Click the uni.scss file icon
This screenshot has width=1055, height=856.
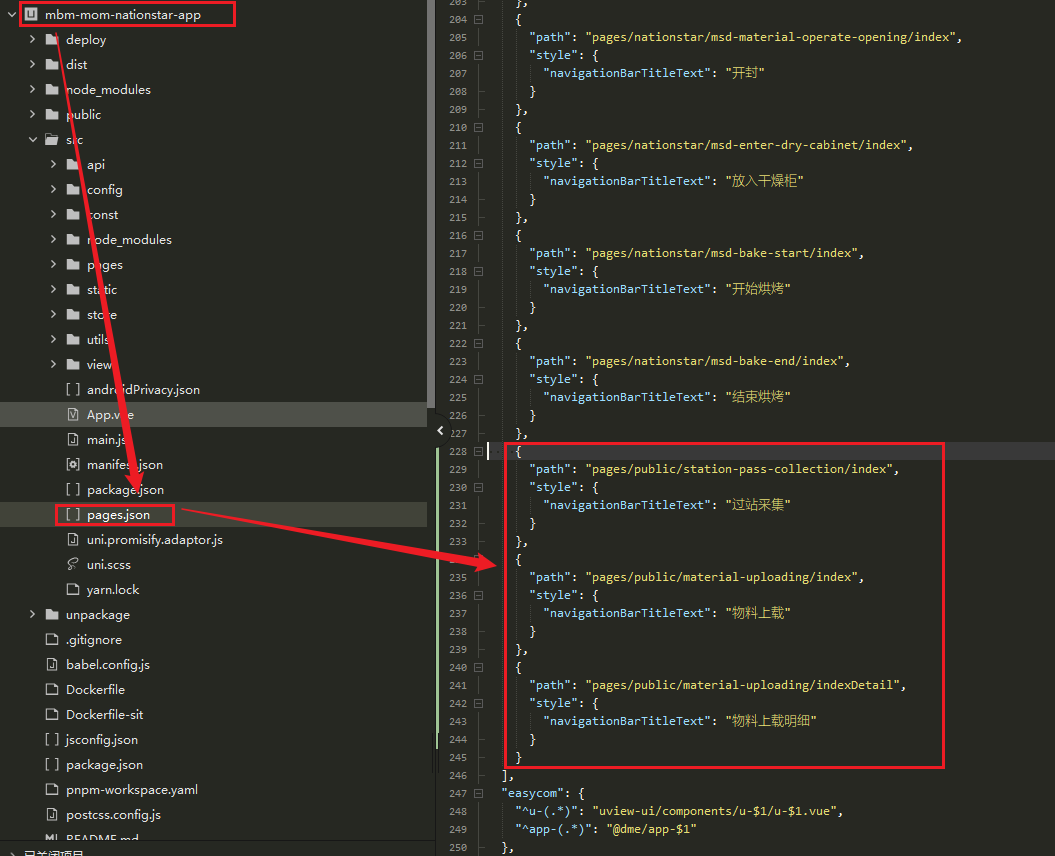pos(72,565)
